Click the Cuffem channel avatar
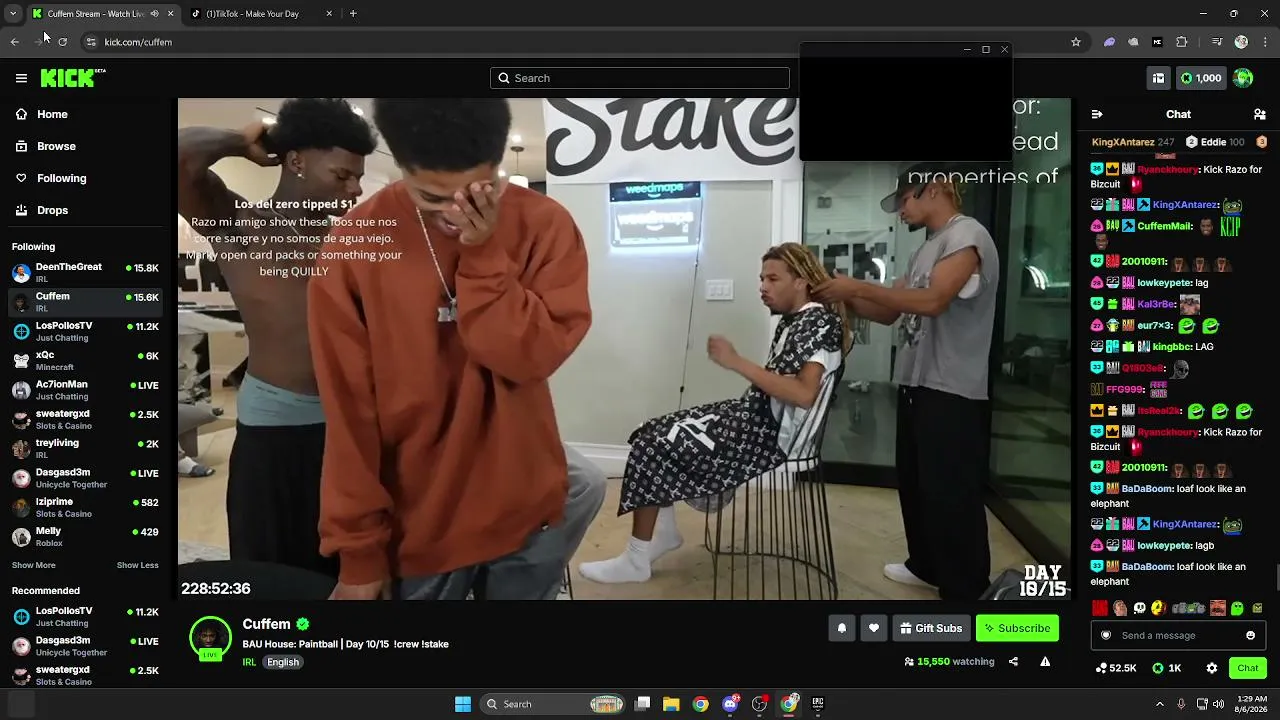 click(x=210, y=637)
